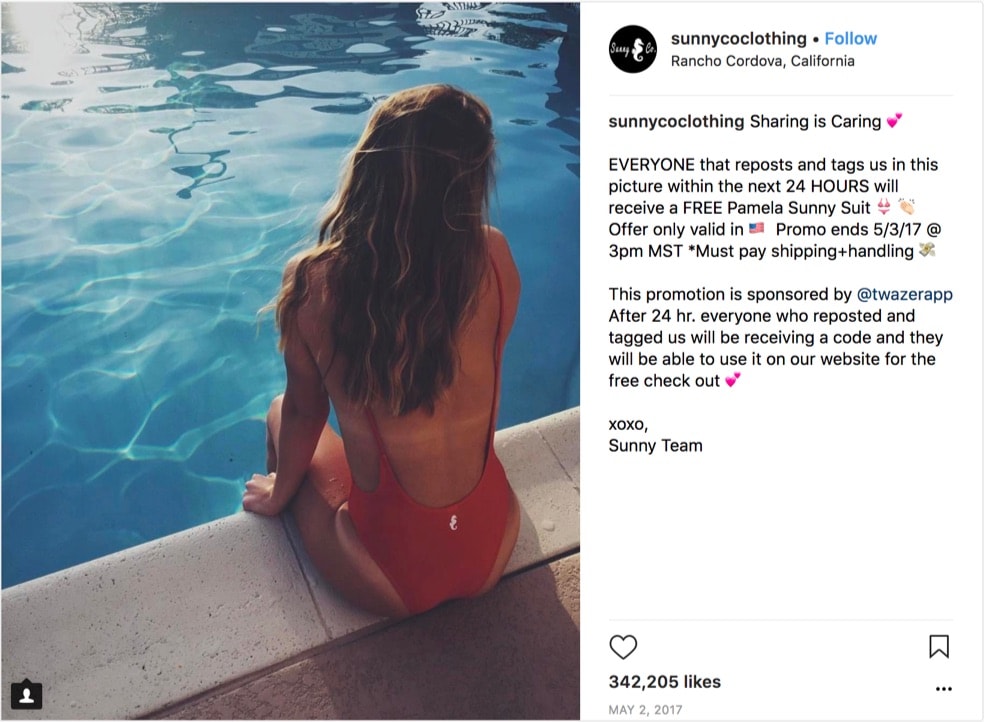
Task: Show tagged people icon on the photo
Action: (26, 694)
